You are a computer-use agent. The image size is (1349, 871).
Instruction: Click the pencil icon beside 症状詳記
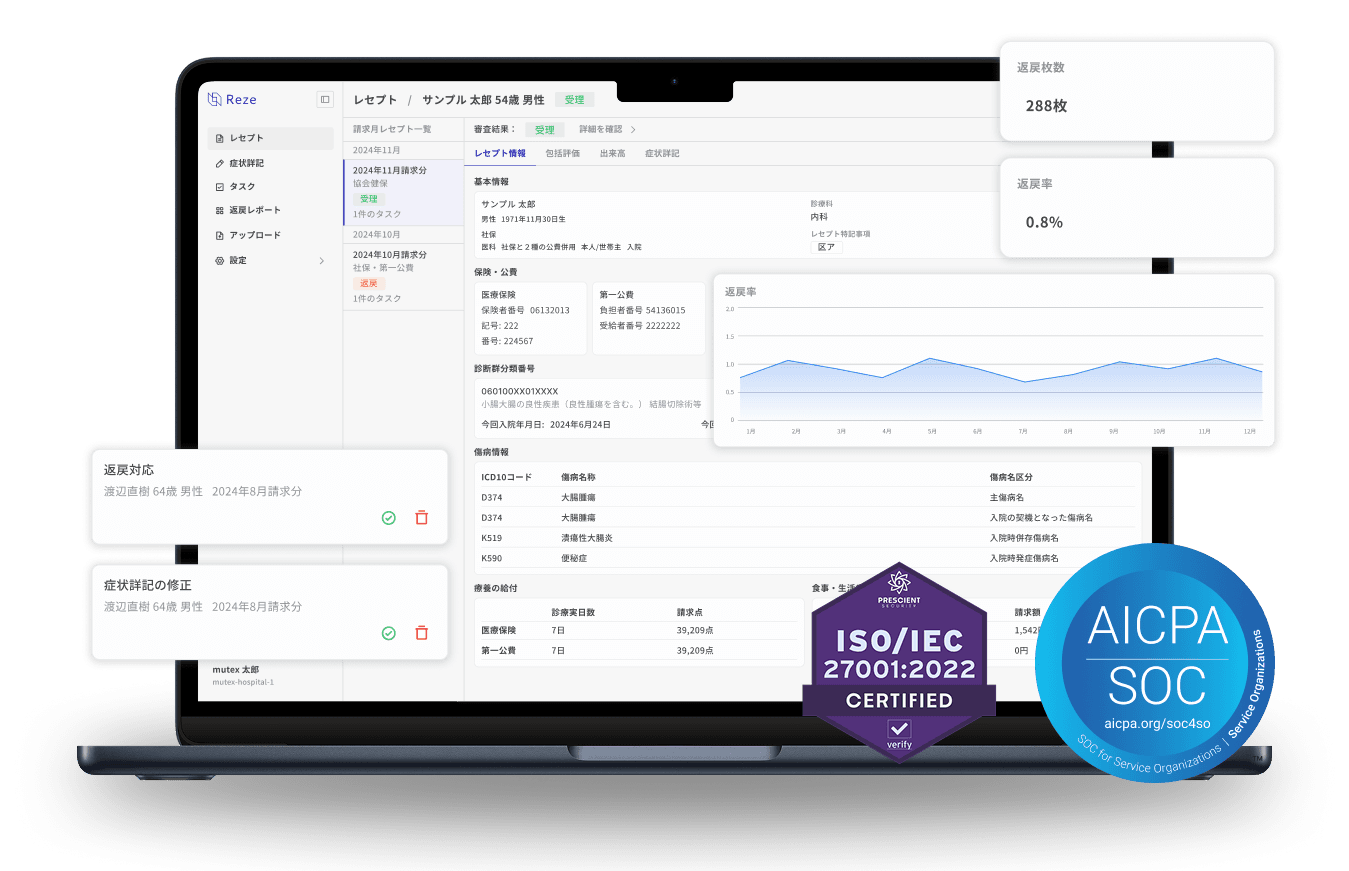click(220, 163)
